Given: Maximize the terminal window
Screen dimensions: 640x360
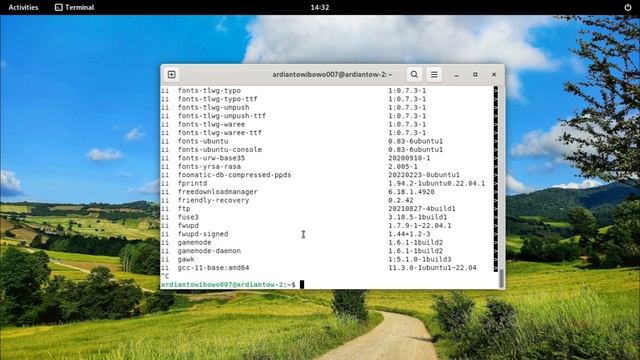Looking at the screenshot, I should click(x=475, y=75).
